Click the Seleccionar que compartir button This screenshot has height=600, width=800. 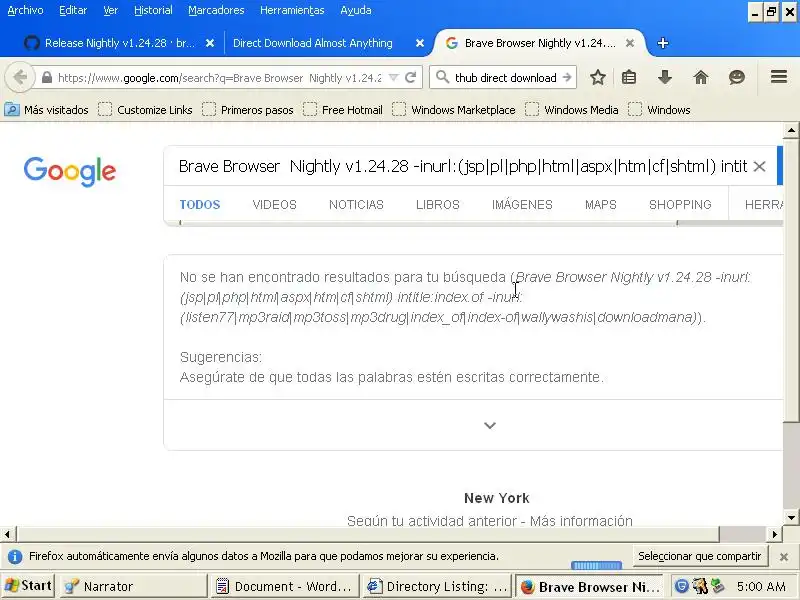pos(699,556)
